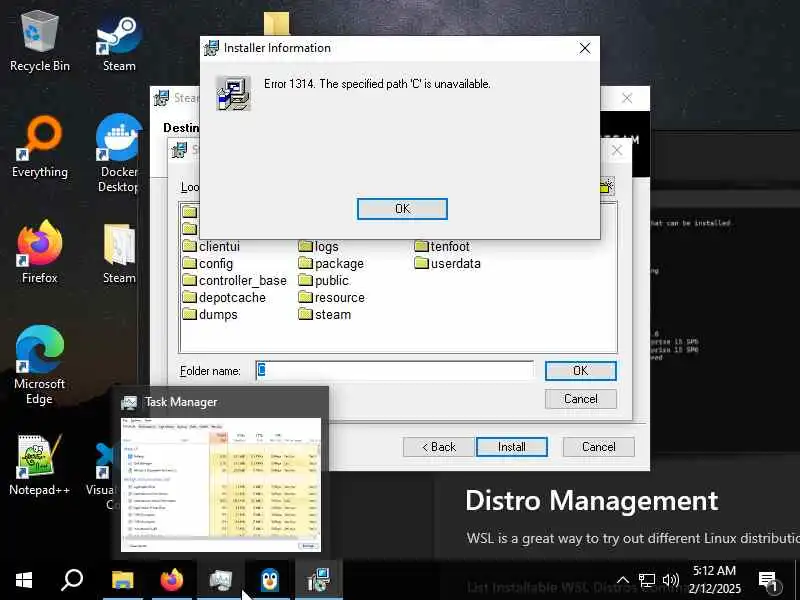Select the clientui folder

tap(211, 246)
